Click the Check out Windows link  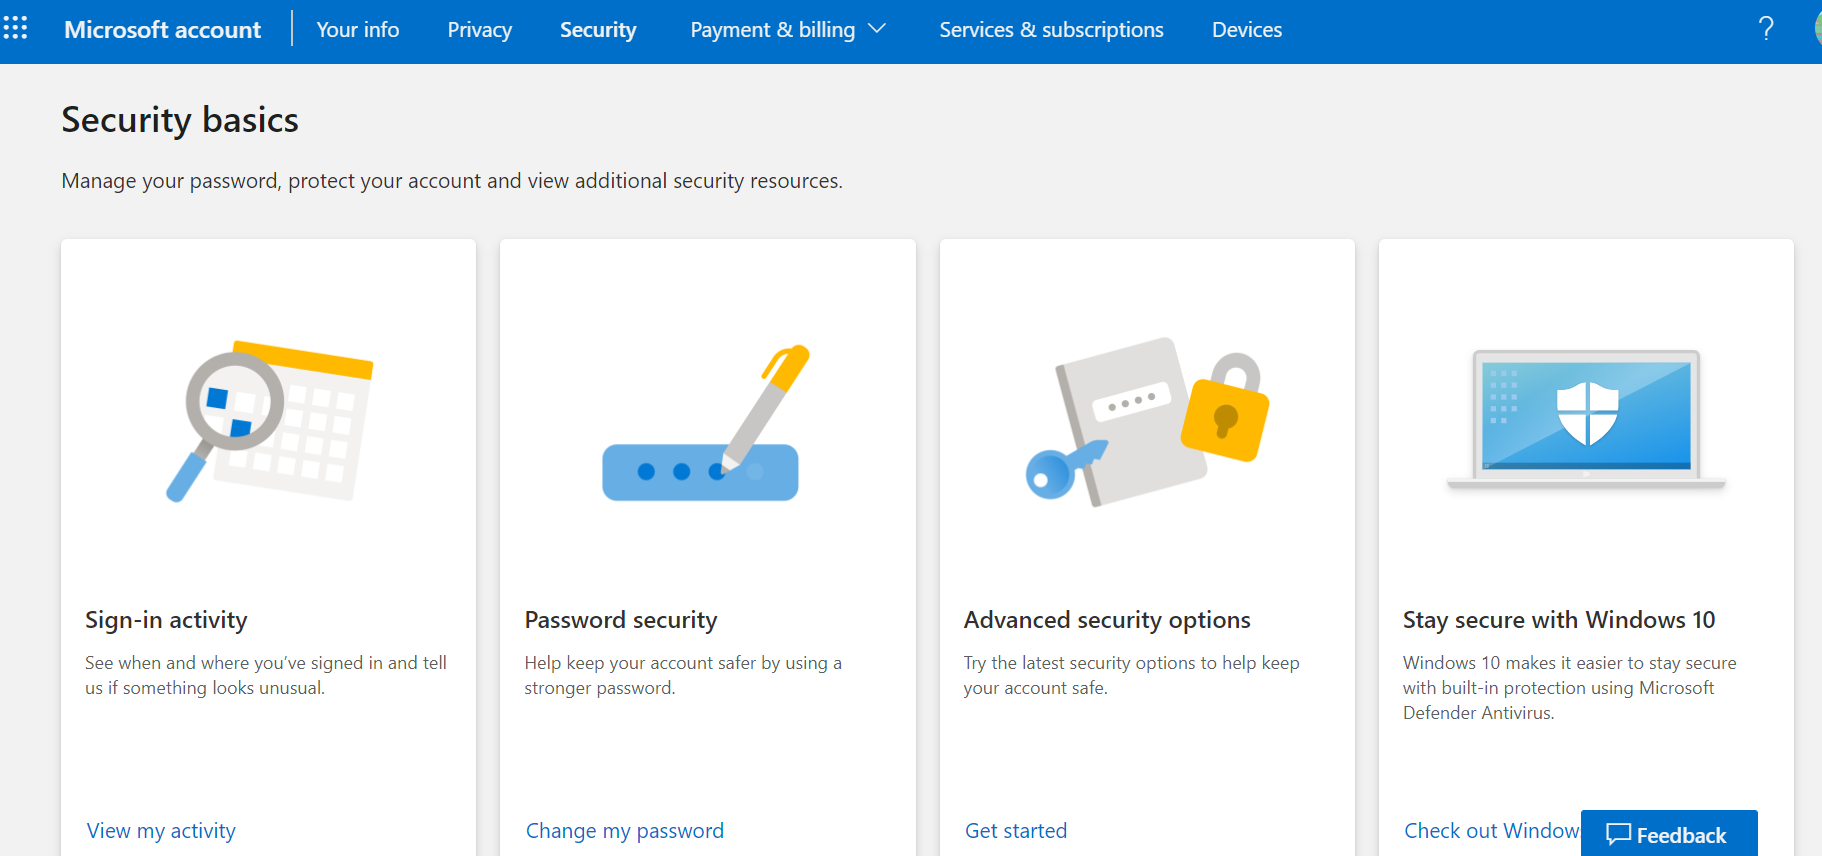(1481, 830)
